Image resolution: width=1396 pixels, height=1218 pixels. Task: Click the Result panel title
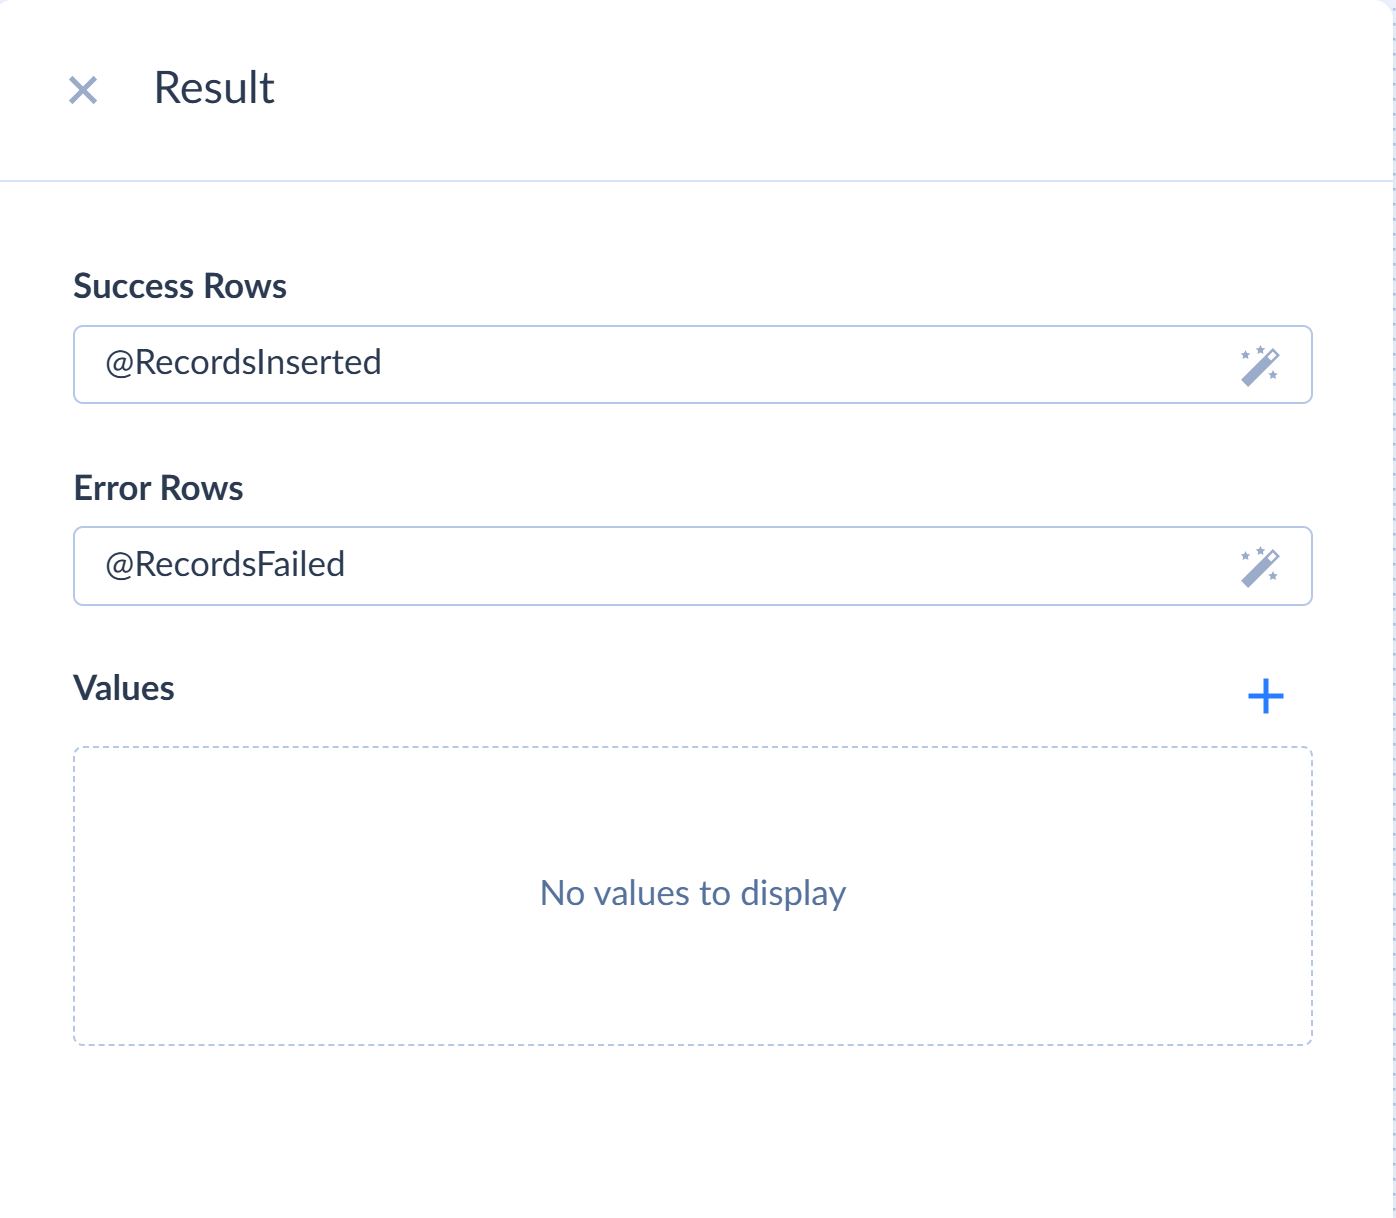[214, 88]
